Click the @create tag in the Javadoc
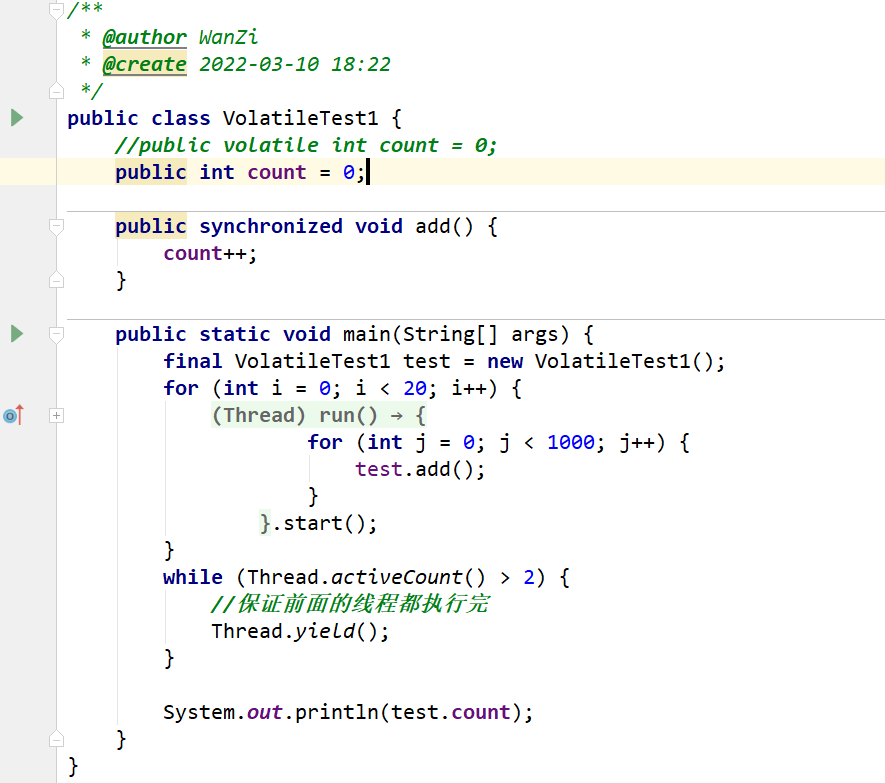This screenshot has height=783, width=885. tap(143, 64)
